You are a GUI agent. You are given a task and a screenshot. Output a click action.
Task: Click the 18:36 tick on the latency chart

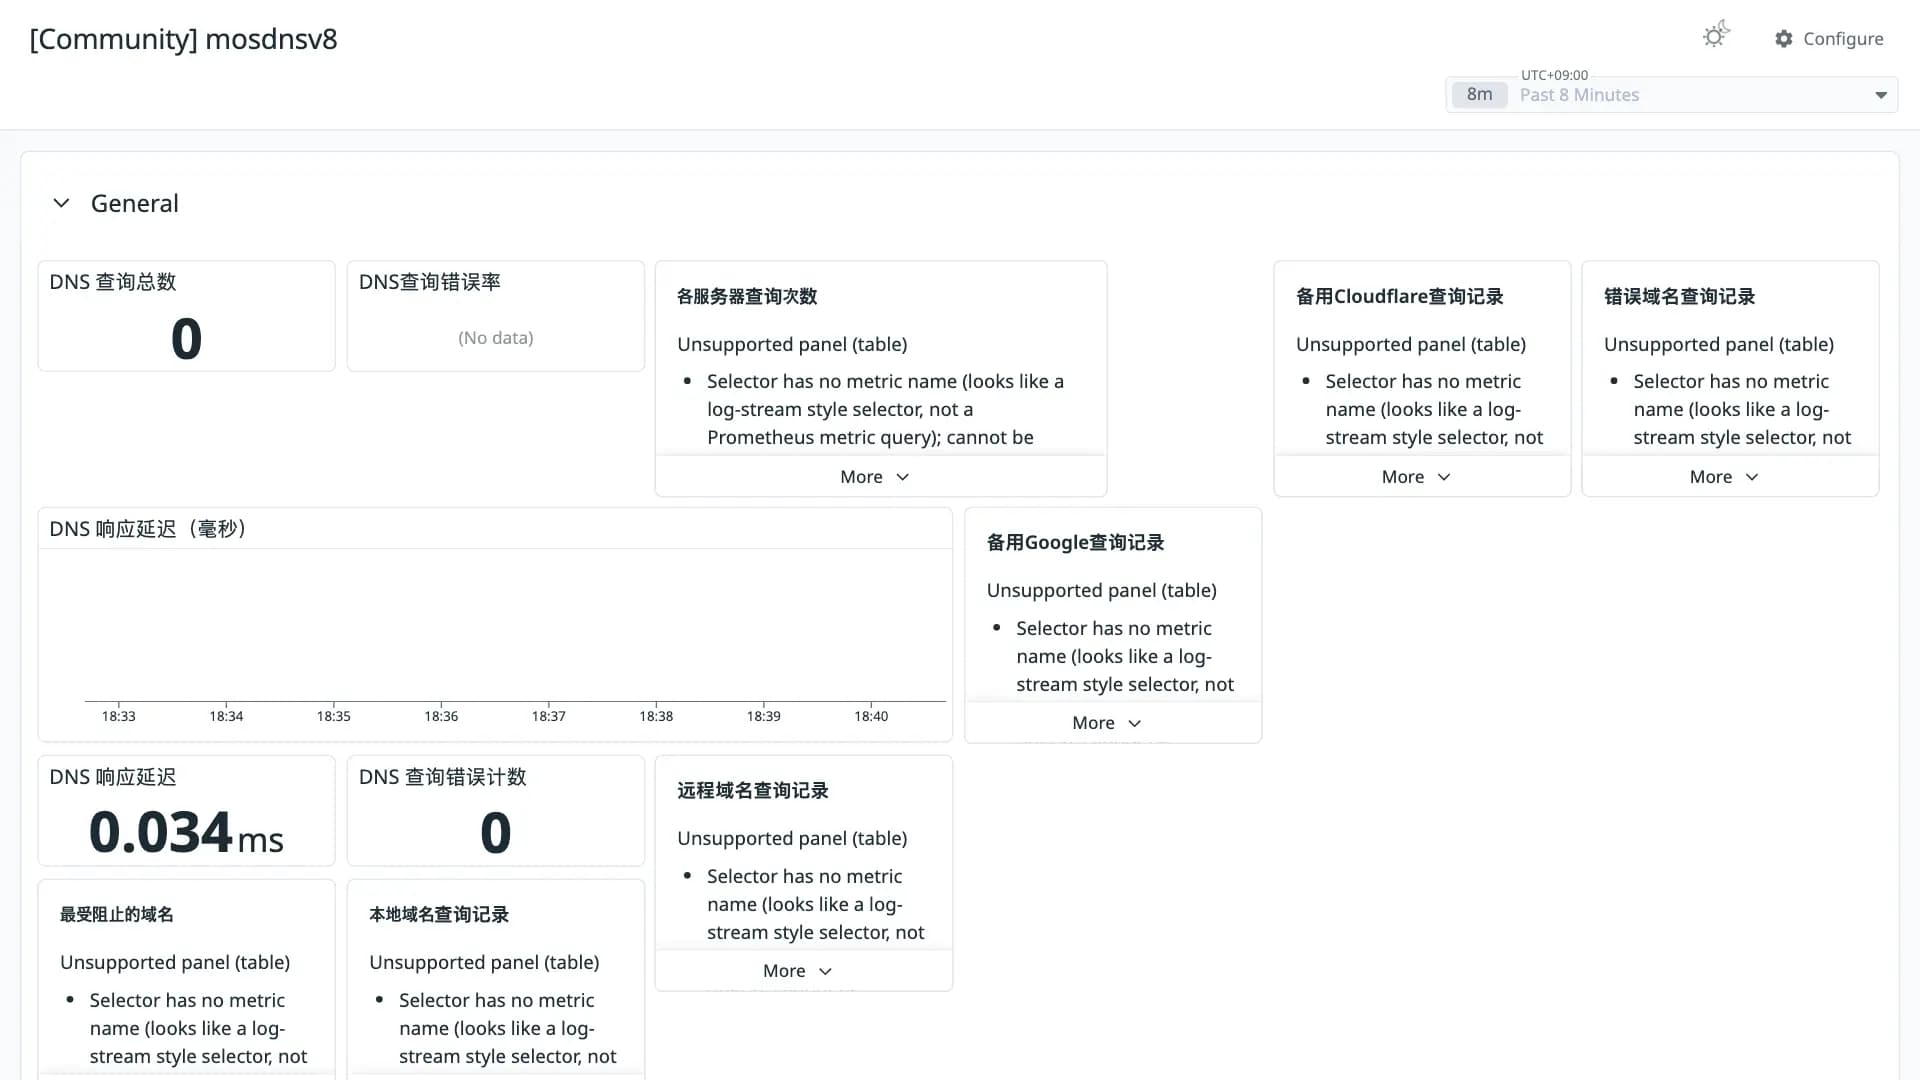[441, 716]
